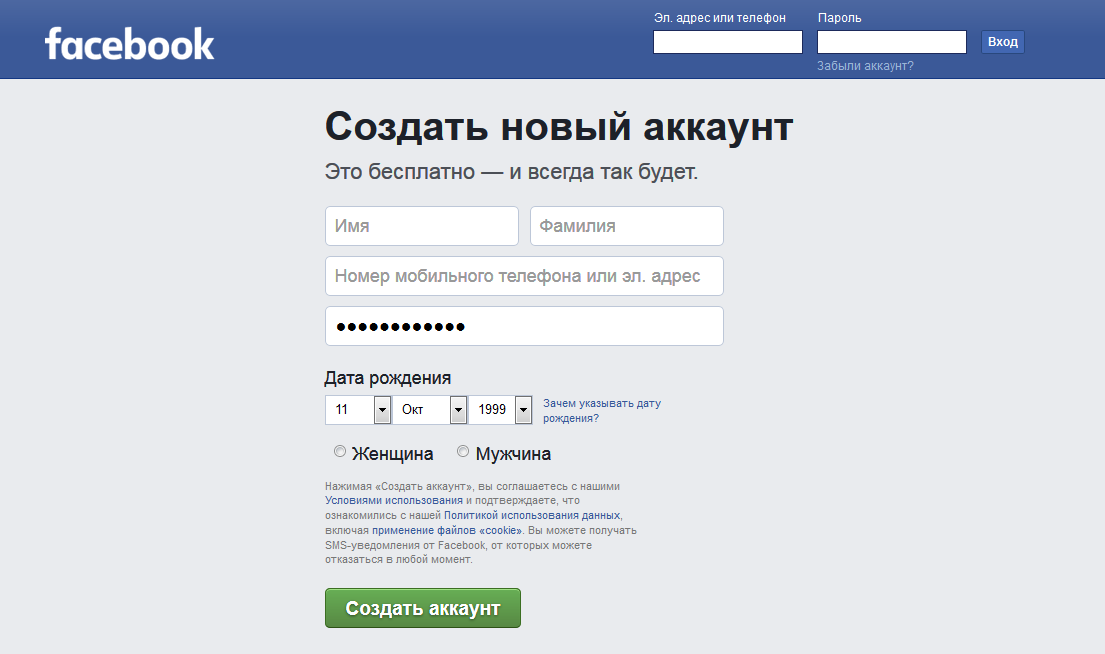Open the birth day dropdown showing 11
Image resolution: width=1105 pixels, height=654 pixels.
(357, 409)
